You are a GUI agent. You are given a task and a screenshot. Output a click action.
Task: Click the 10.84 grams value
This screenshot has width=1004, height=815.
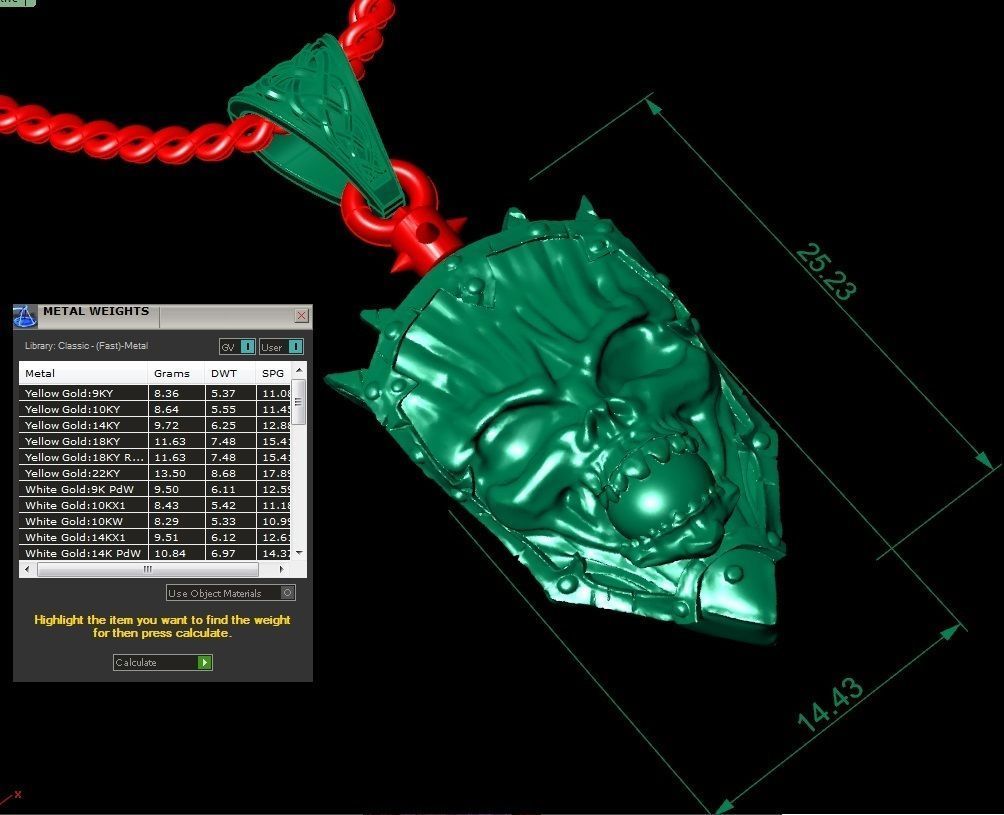click(x=170, y=553)
